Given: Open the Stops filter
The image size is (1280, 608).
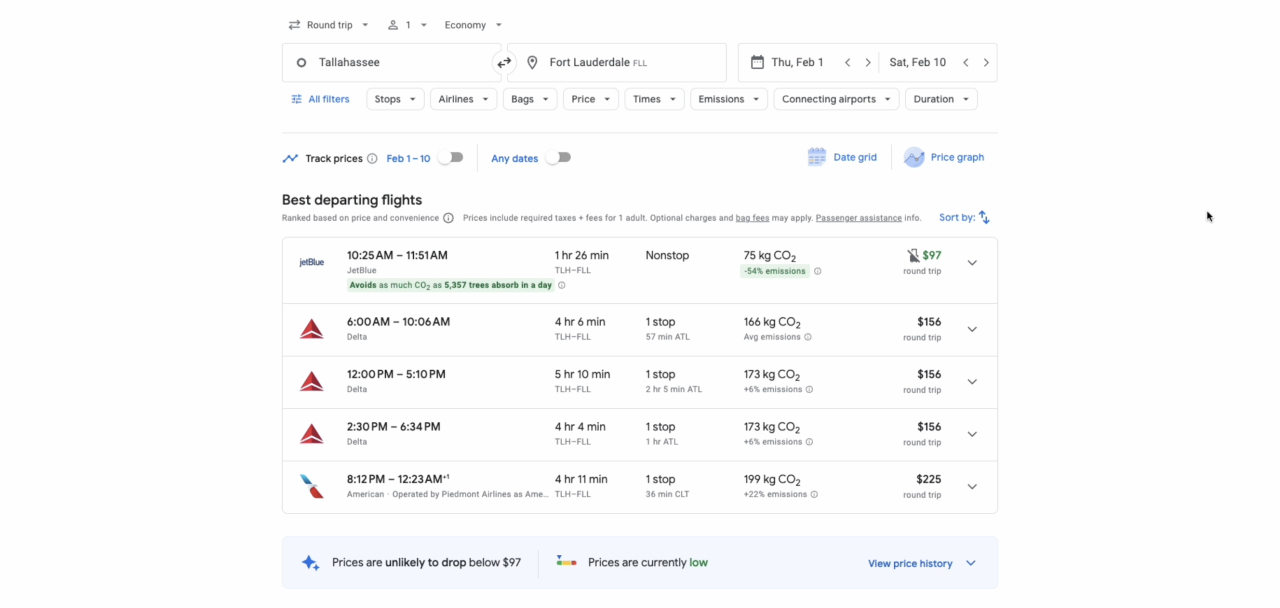Looking at the screenshot, I should (x=394, y=99).
